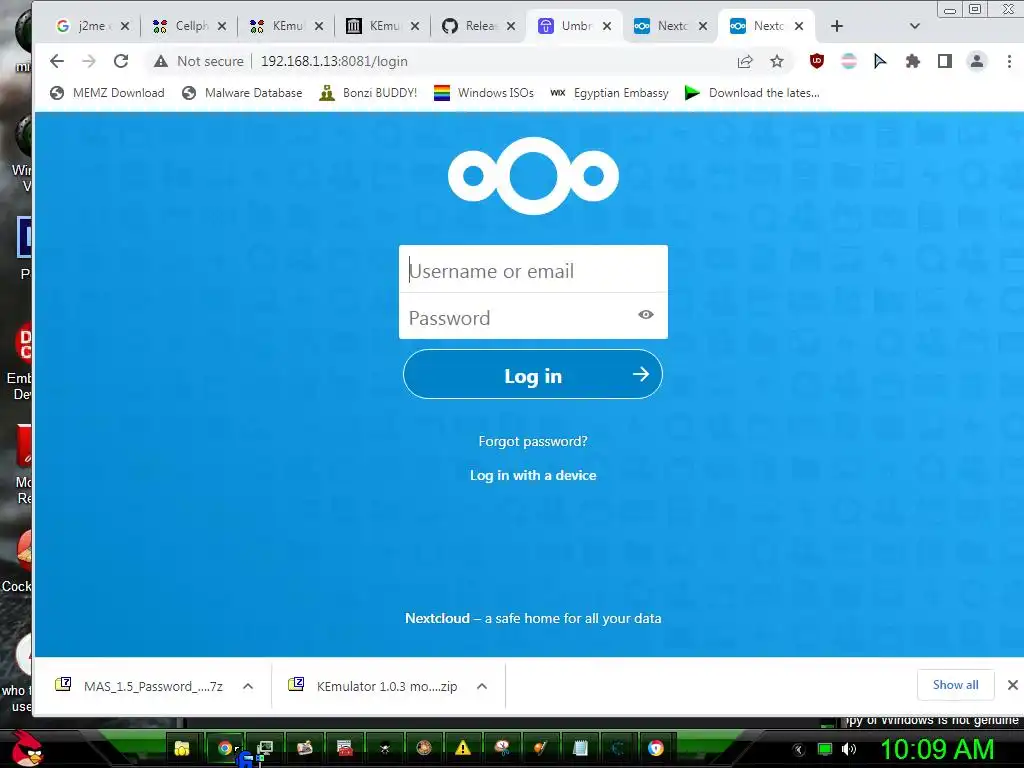The height and width of the screenshot is (768, 1024).
Task: Open Chrome's three-dot menu
Action: tap(1009, 61)
